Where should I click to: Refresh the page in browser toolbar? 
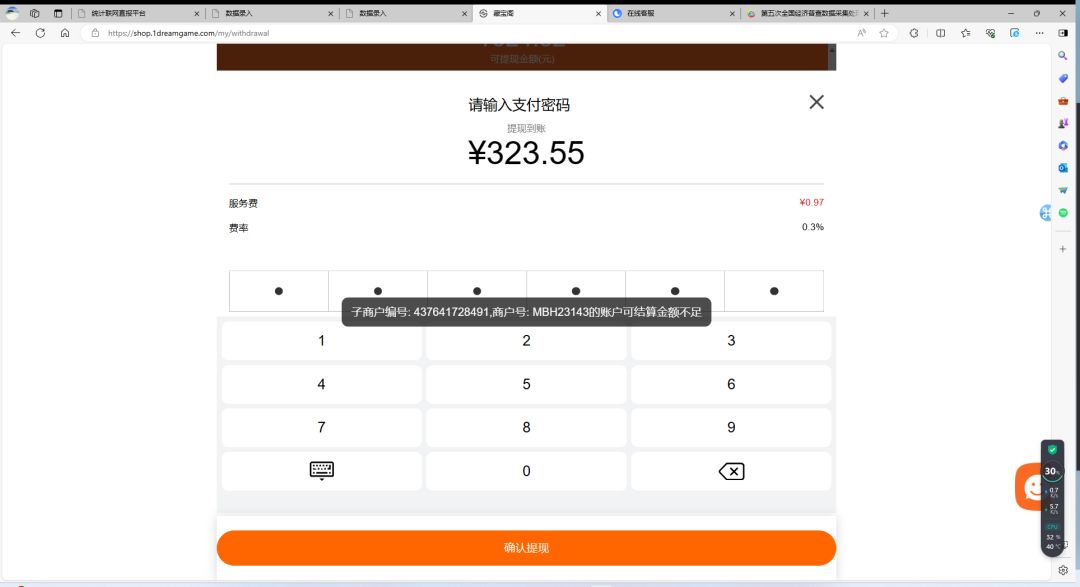40,33
